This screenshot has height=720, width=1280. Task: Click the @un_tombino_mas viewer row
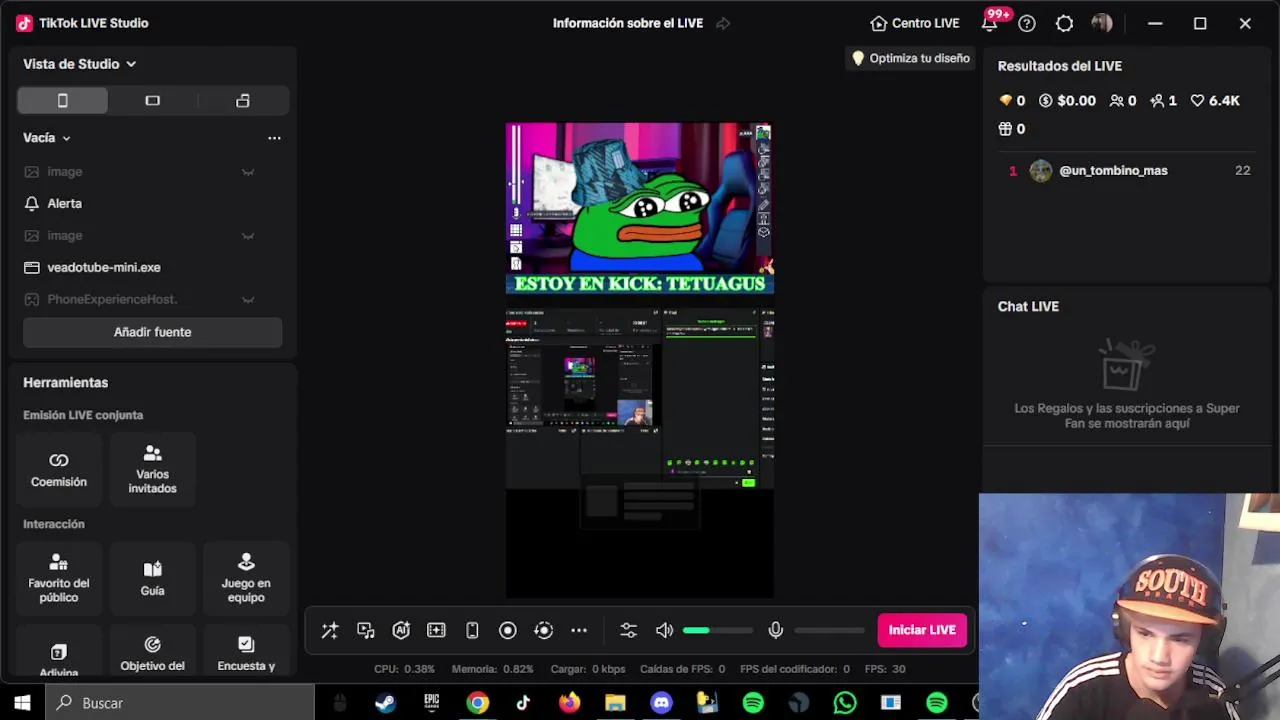click(1129, 171)
